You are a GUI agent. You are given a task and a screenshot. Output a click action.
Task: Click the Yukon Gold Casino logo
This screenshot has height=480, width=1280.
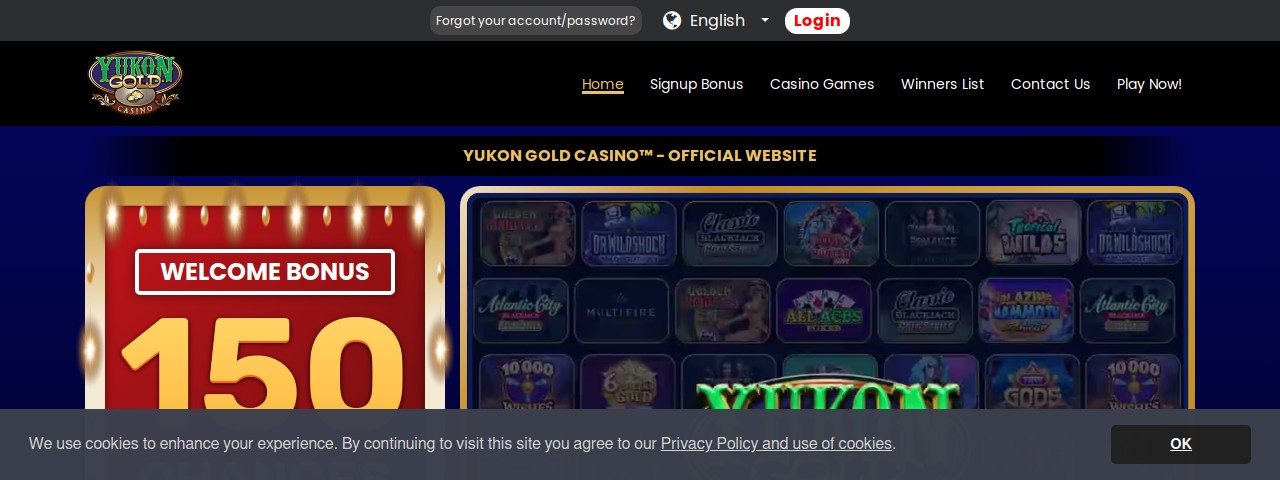pyautogui.click(x=135, y=83)
